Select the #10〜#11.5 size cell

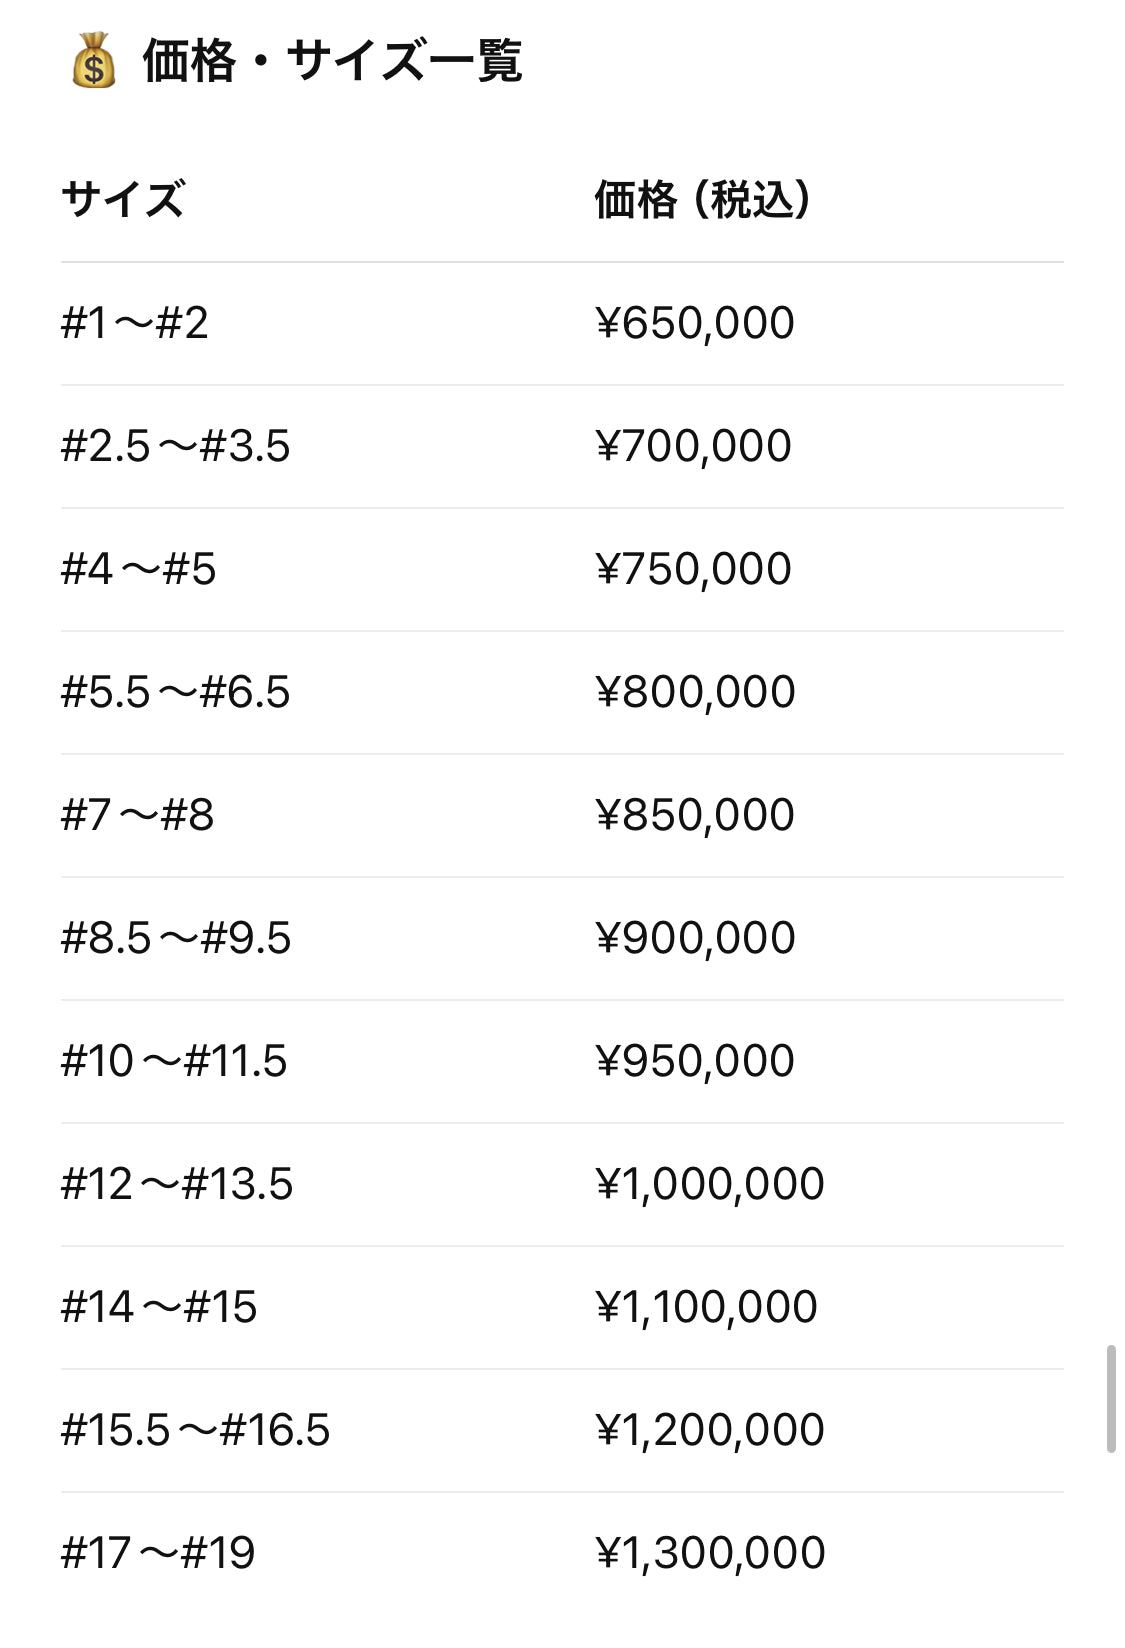pyautogui.click(x=174, y=1061)
